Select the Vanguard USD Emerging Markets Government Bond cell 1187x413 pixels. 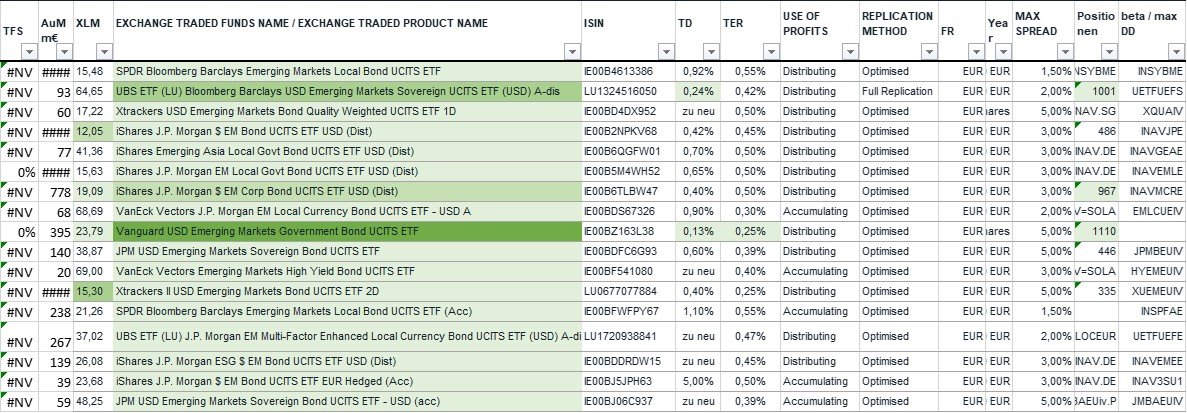click(x=345, y=231)
